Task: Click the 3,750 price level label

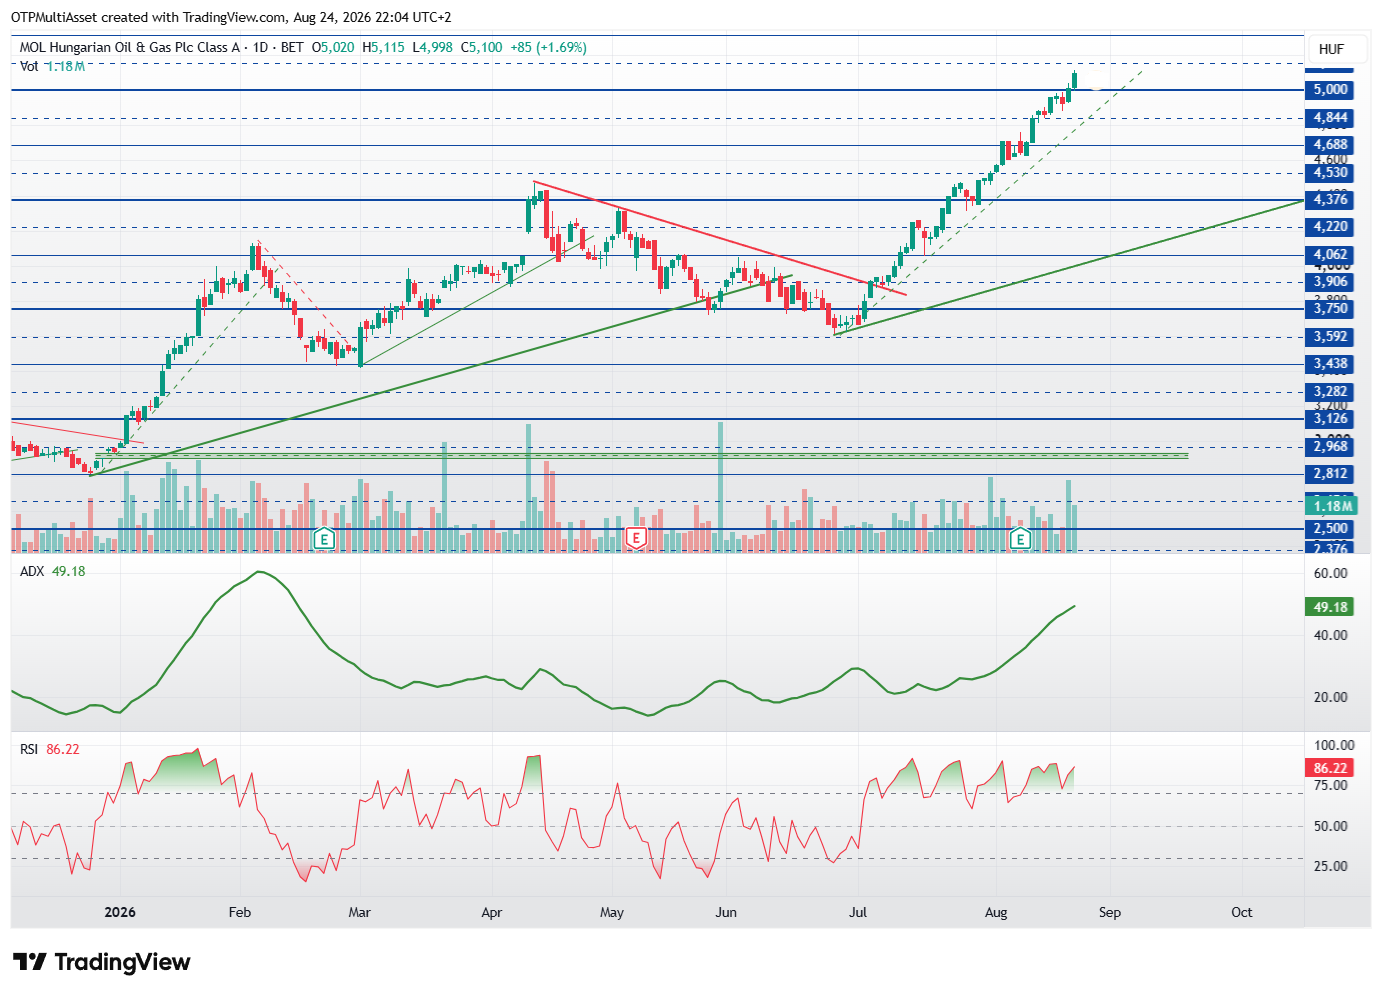Action: 1330,309
